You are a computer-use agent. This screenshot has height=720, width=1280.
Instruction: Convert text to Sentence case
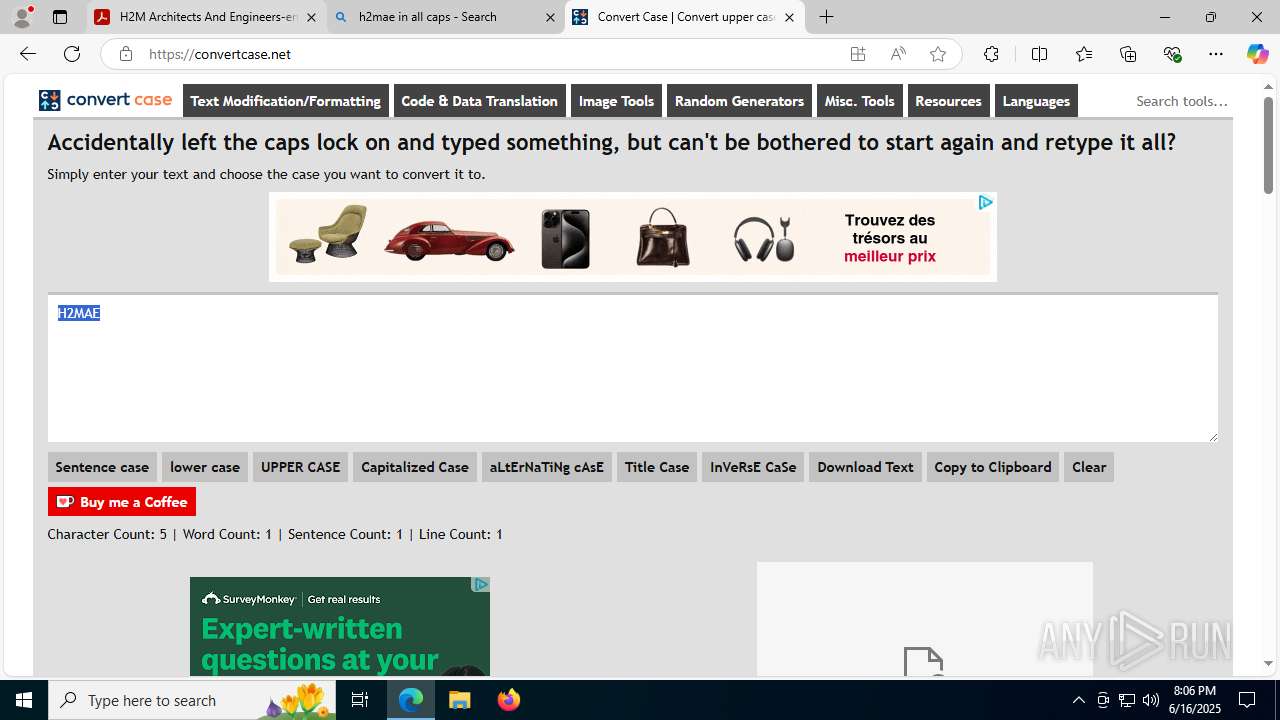click(x=102, y=467)
